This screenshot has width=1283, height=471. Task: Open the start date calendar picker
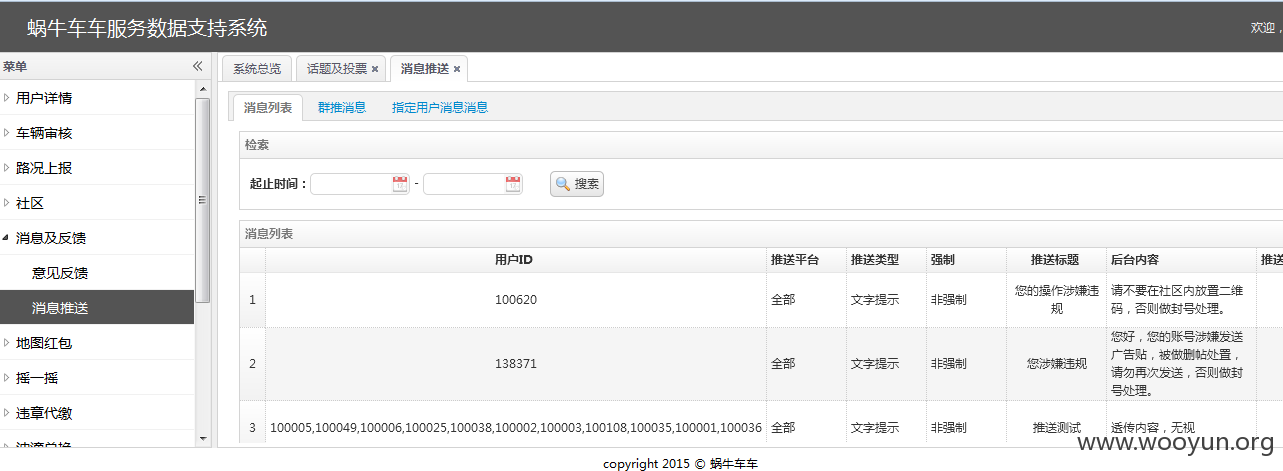point(400,184)
